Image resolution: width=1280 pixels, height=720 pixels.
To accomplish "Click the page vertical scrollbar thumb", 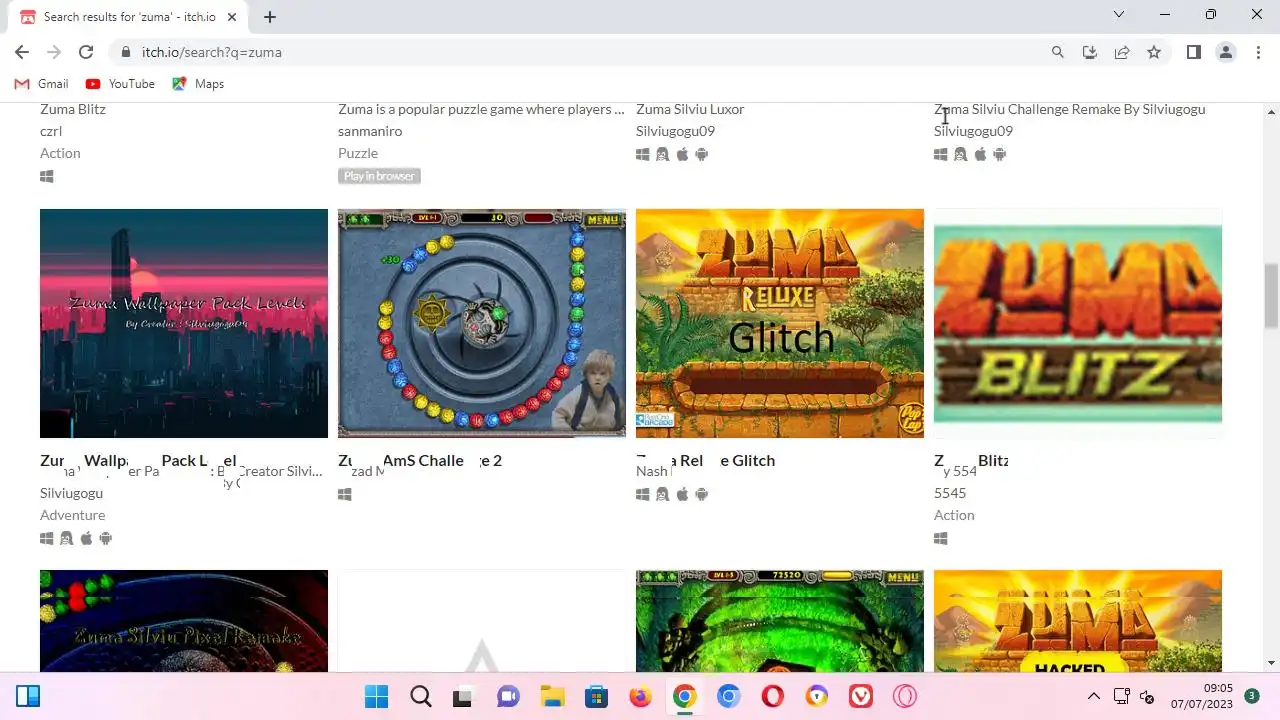I will pos(1271,295).
